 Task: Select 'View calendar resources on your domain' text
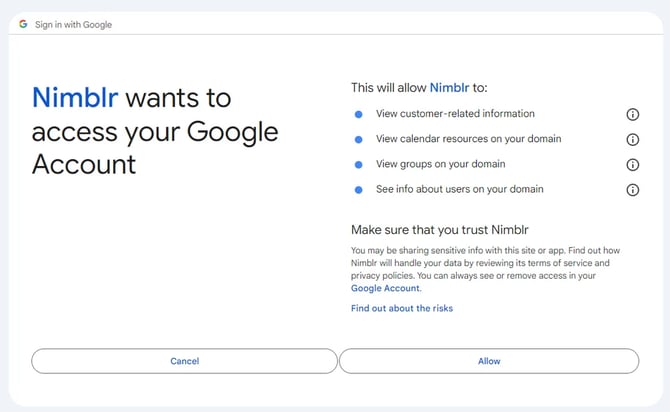coord(468,139)
